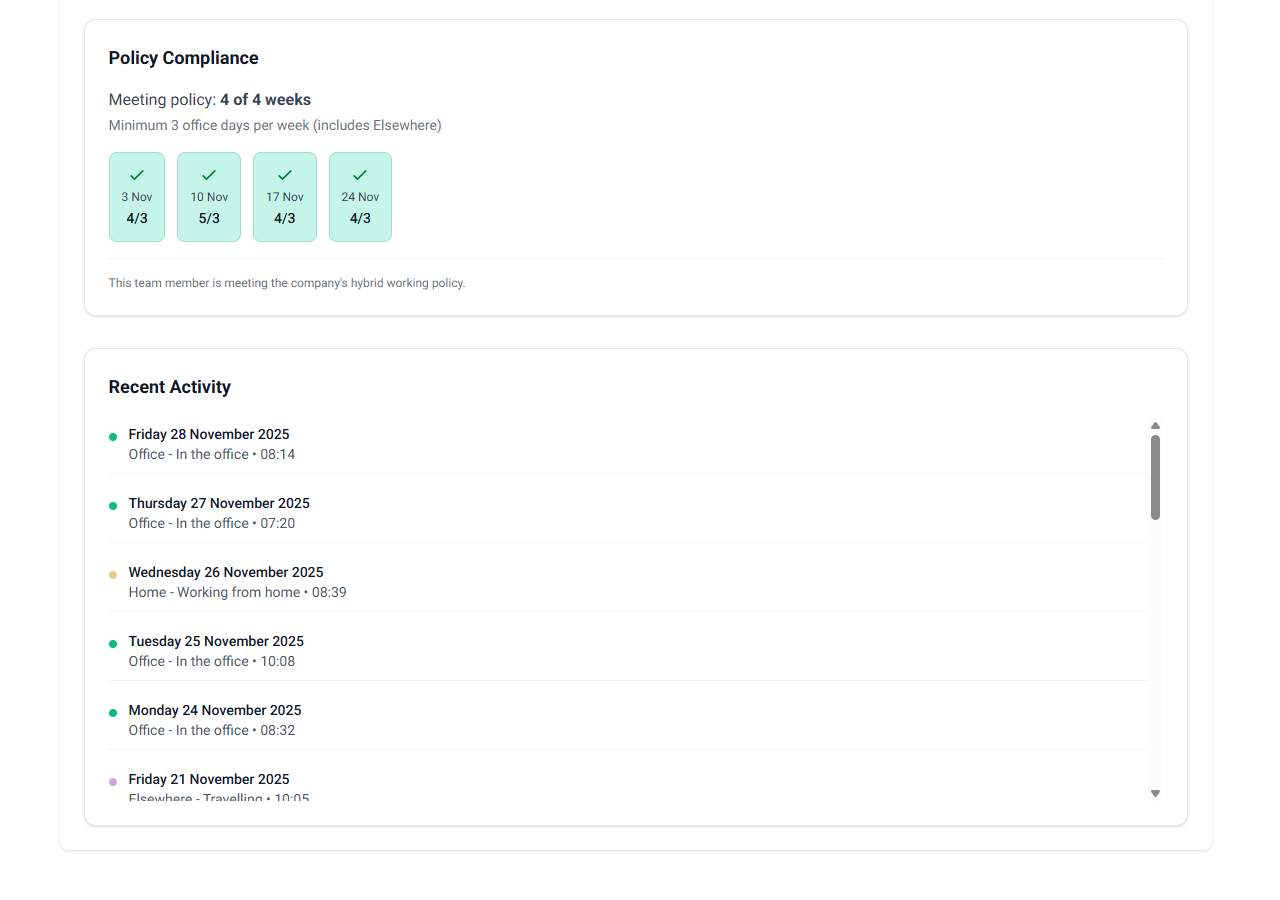The image size is (1280, 900).
Task: Click the purple Elsewhere status dot for Friday 21 November
Action: click(113, 781)
